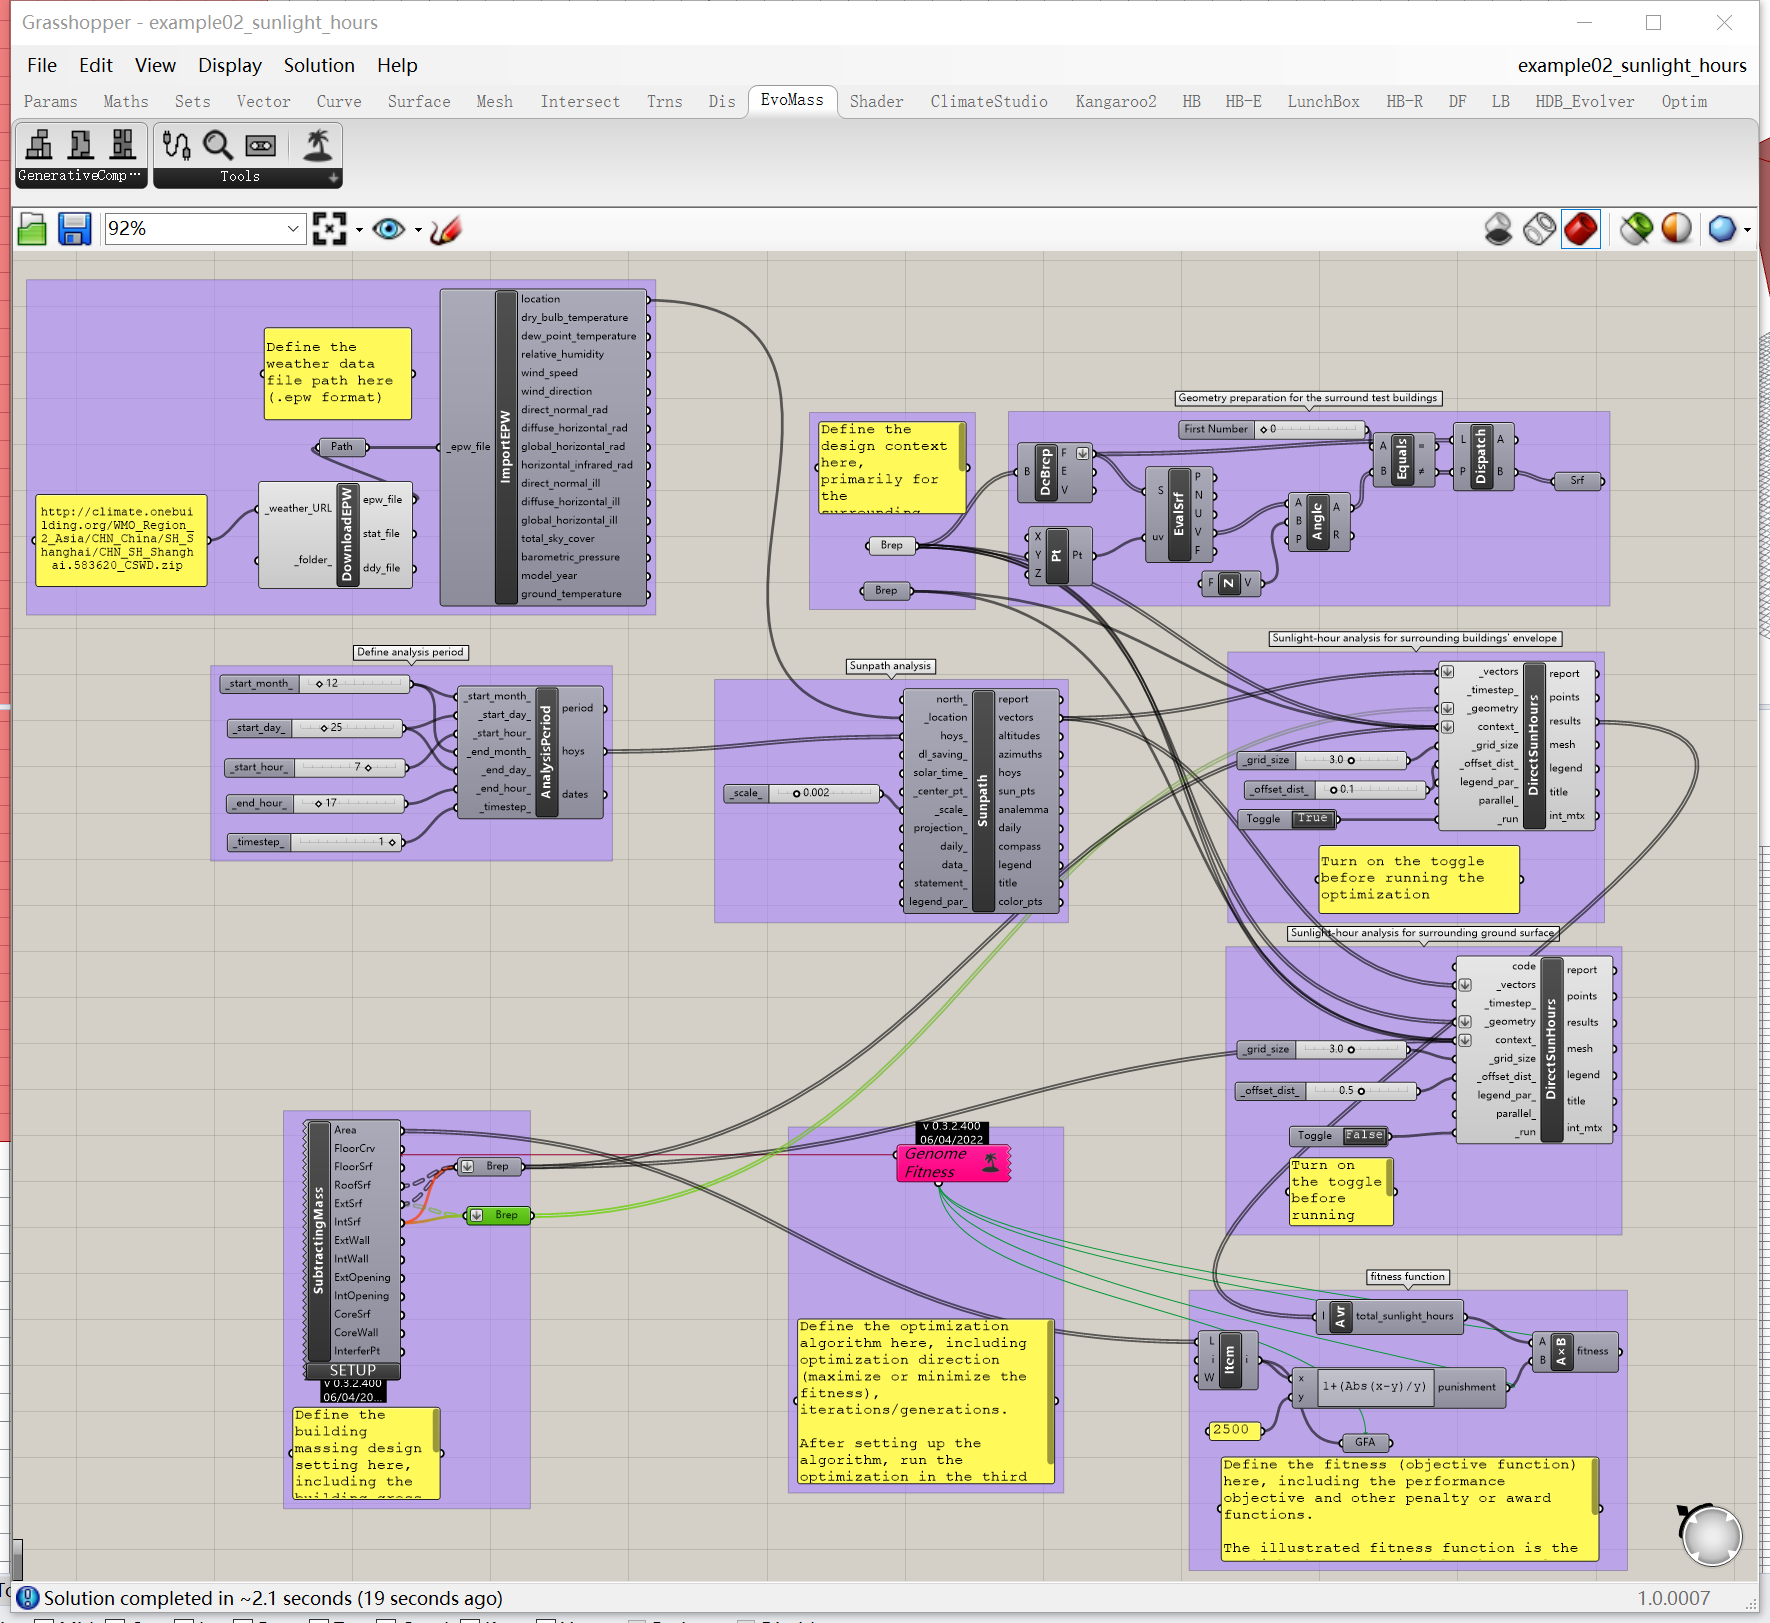This screenshot has width=1770, height=1623.
Task: Expand the GenerativeComp panel label
Action: 81,176
